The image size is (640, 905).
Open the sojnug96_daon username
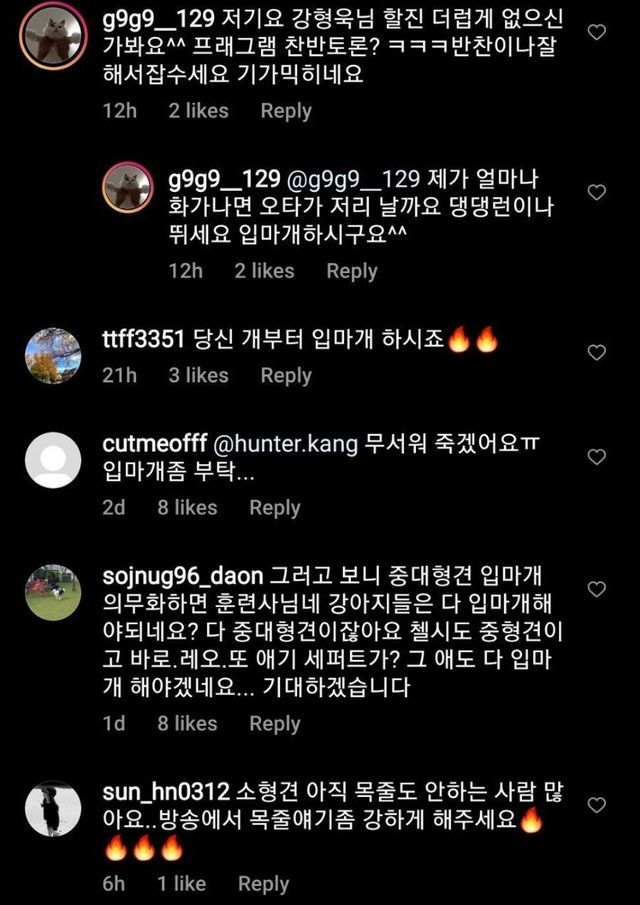(x=182, y=576)
